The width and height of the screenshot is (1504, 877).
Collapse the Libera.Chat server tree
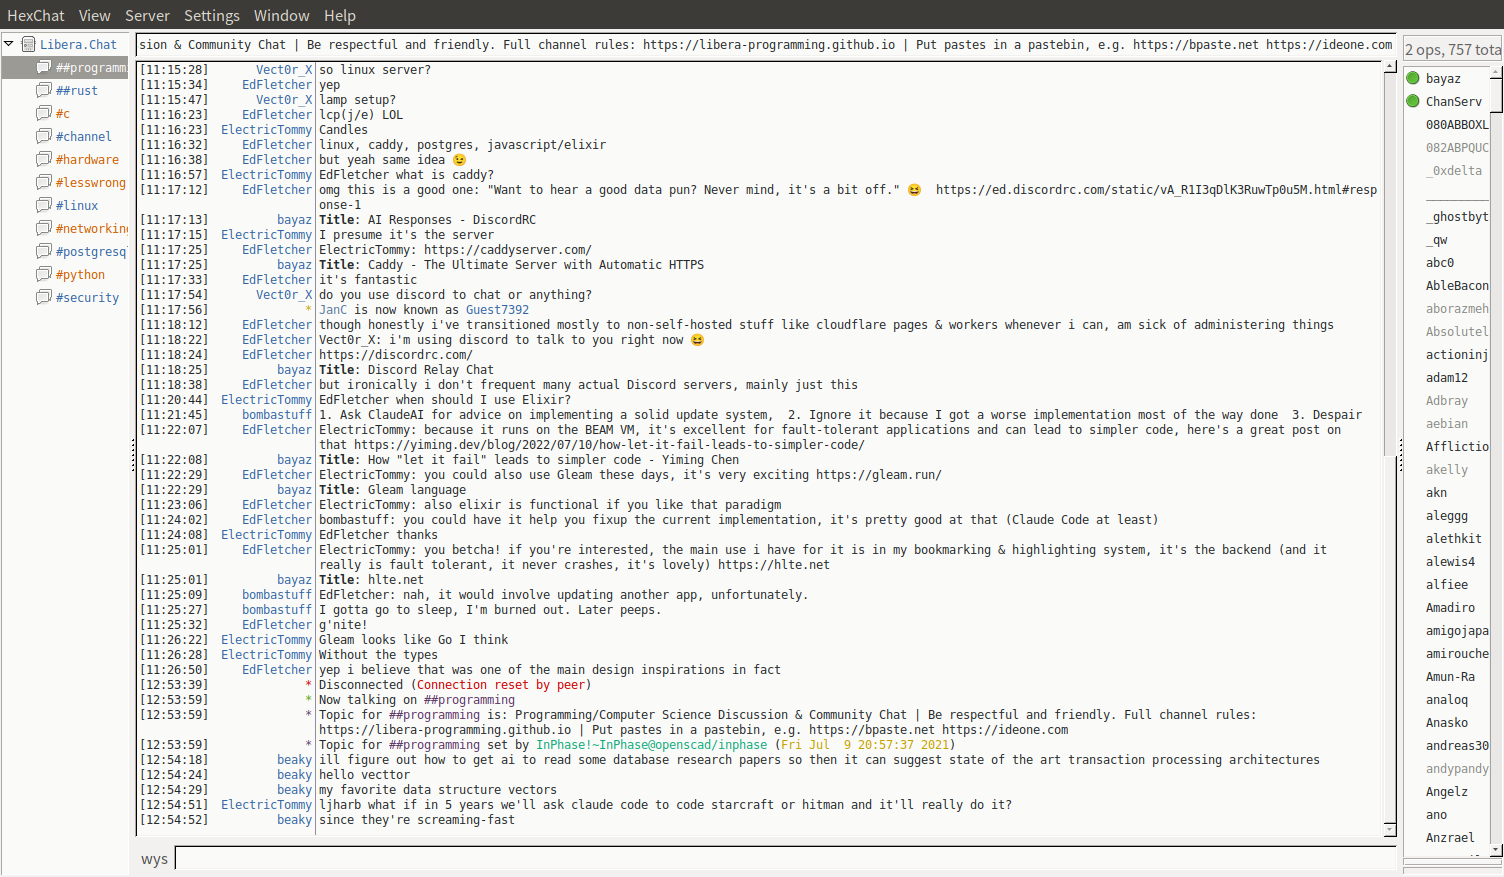[x=9, y=44]
